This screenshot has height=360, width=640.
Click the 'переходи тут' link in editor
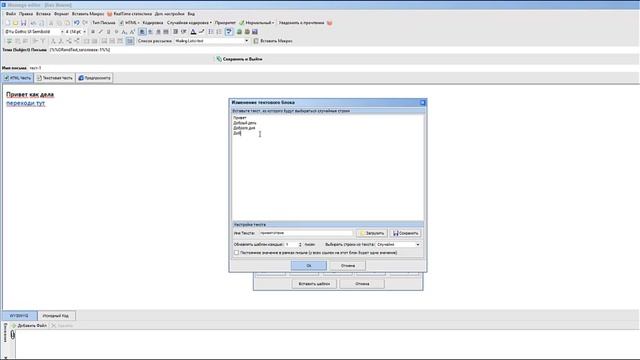[25, 103]
